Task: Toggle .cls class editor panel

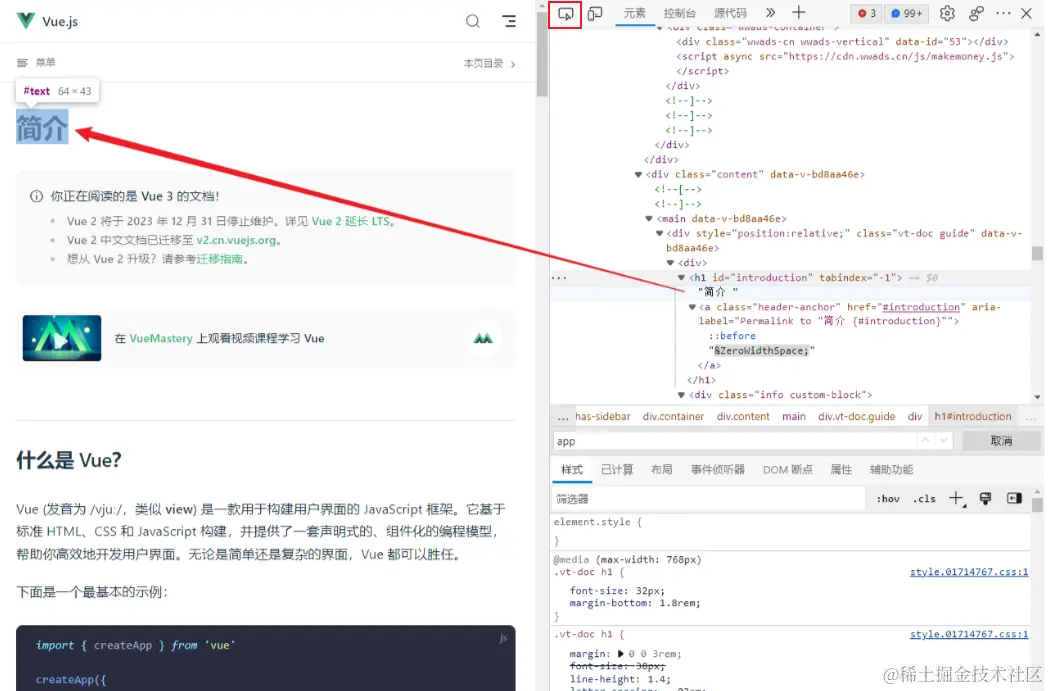Action: pyautogui.click(x=924, y=499)
